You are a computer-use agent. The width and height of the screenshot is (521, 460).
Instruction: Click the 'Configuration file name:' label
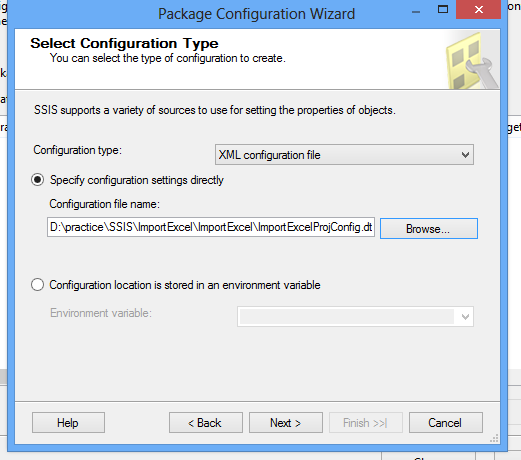tap(105, 204)
